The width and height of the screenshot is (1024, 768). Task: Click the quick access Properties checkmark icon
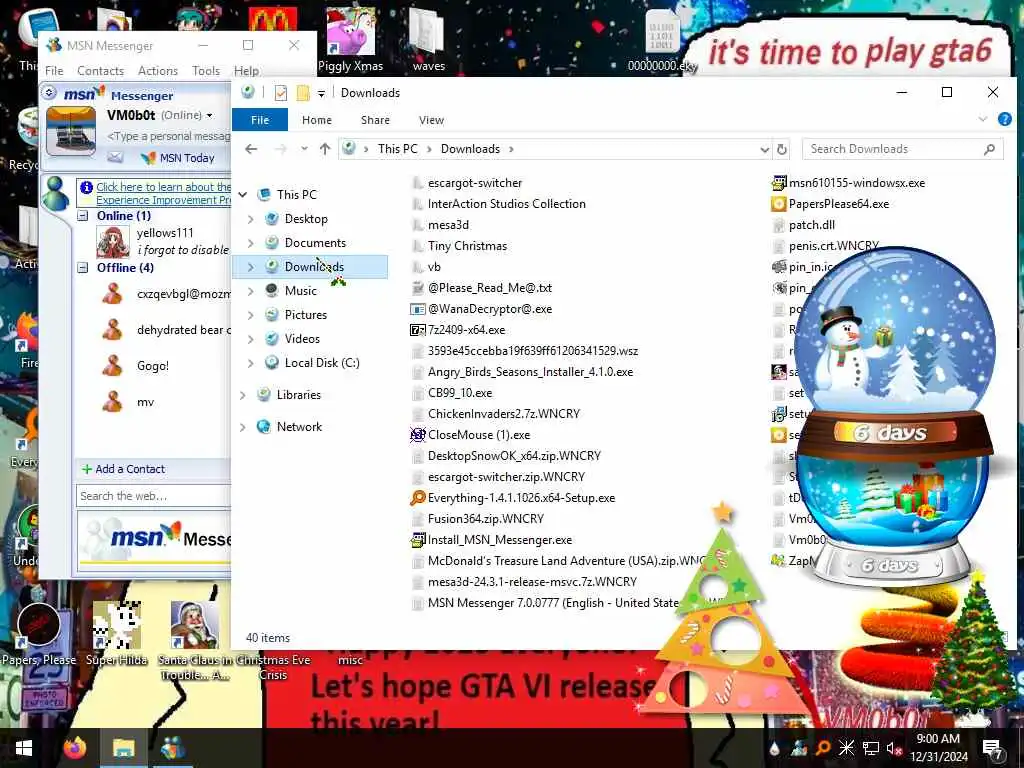tap(281, 93)
